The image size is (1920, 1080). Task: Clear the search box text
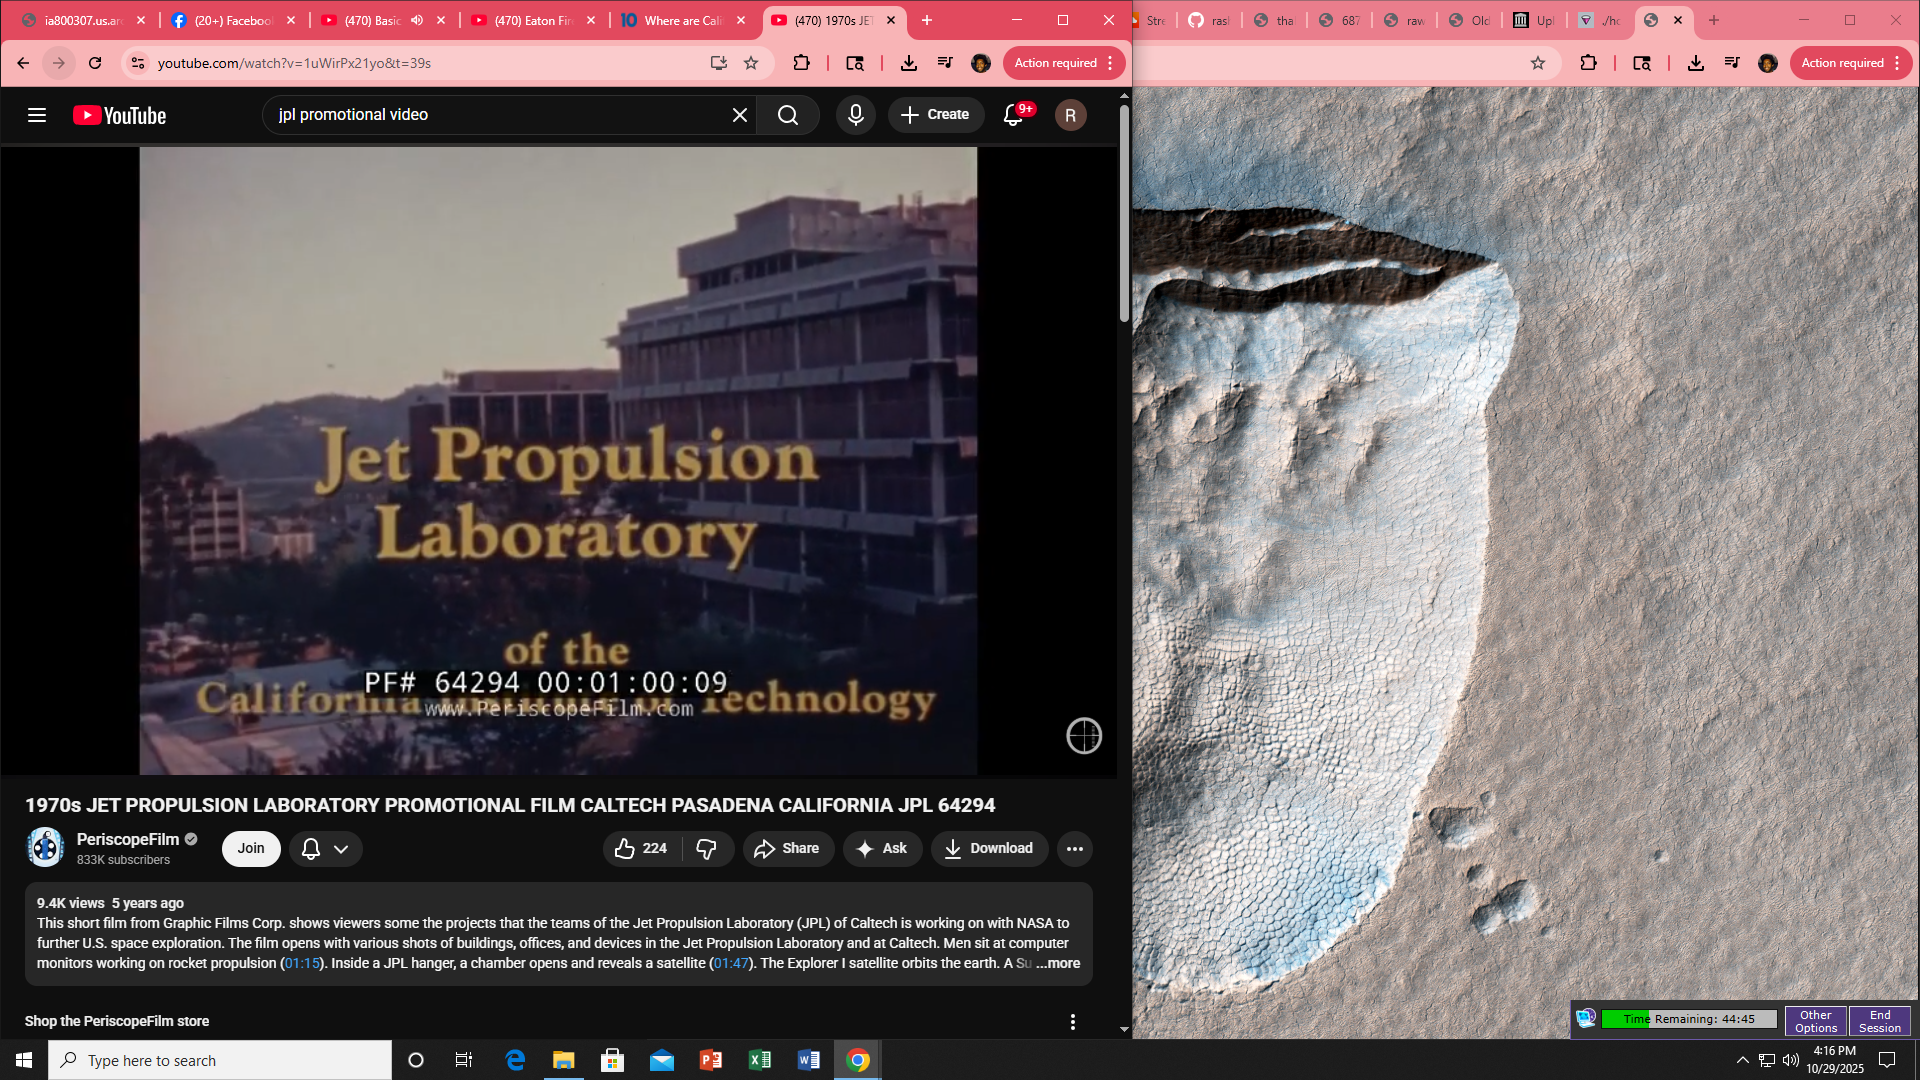coord(740,115)
